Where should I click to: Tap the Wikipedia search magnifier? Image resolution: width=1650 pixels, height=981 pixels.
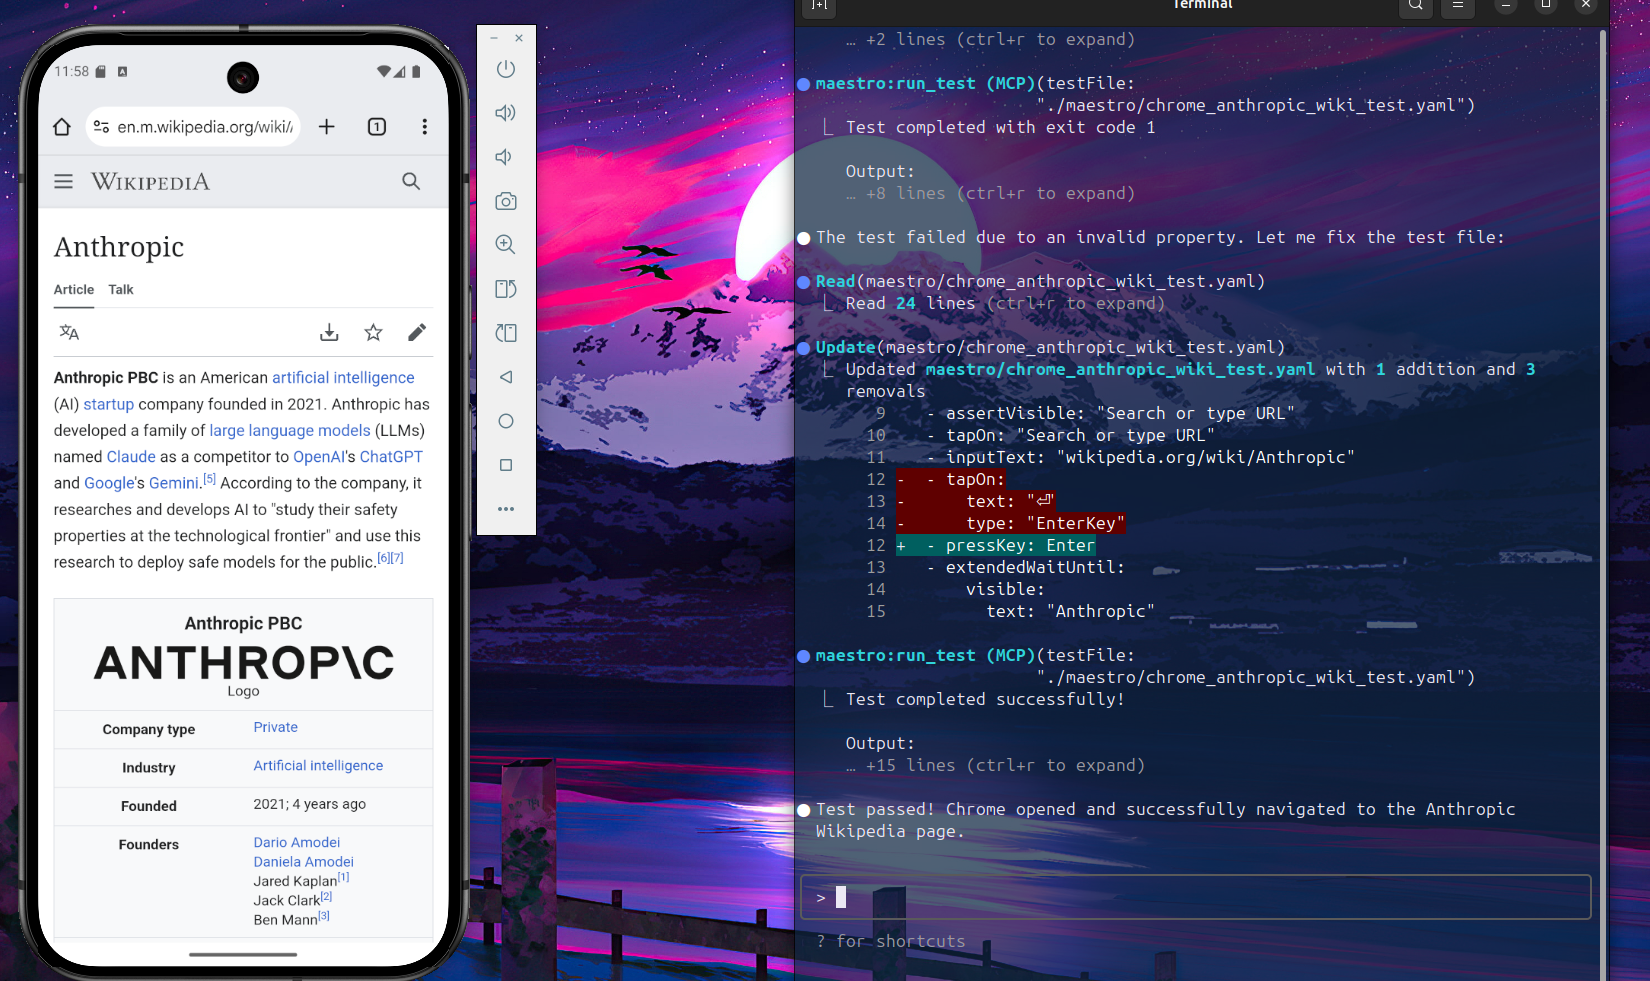(411, 181)
